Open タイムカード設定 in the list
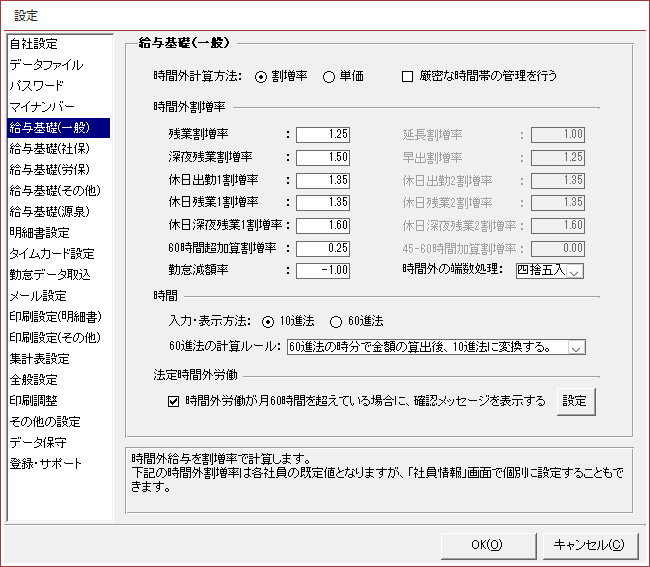 pos(51,253)
